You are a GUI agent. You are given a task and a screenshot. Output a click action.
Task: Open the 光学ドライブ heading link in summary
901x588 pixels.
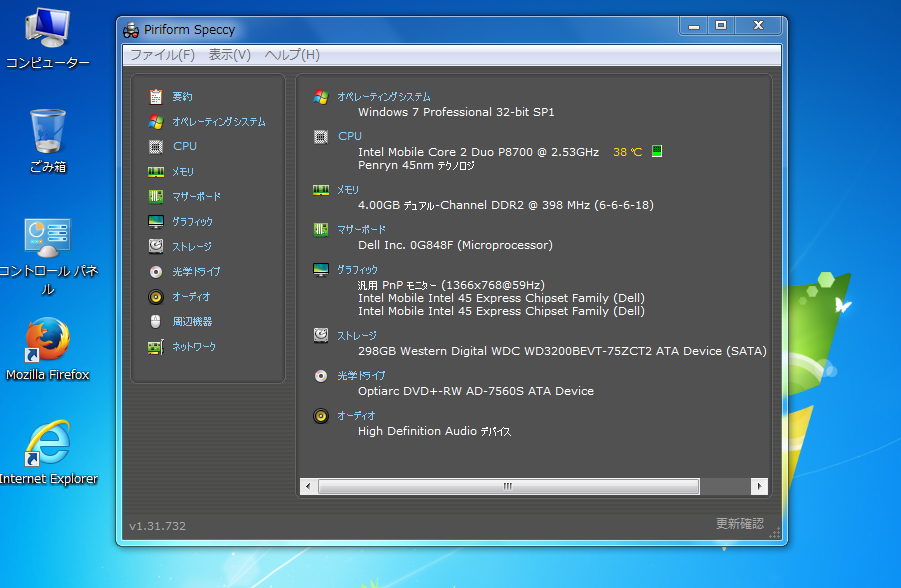pos(361,376)
